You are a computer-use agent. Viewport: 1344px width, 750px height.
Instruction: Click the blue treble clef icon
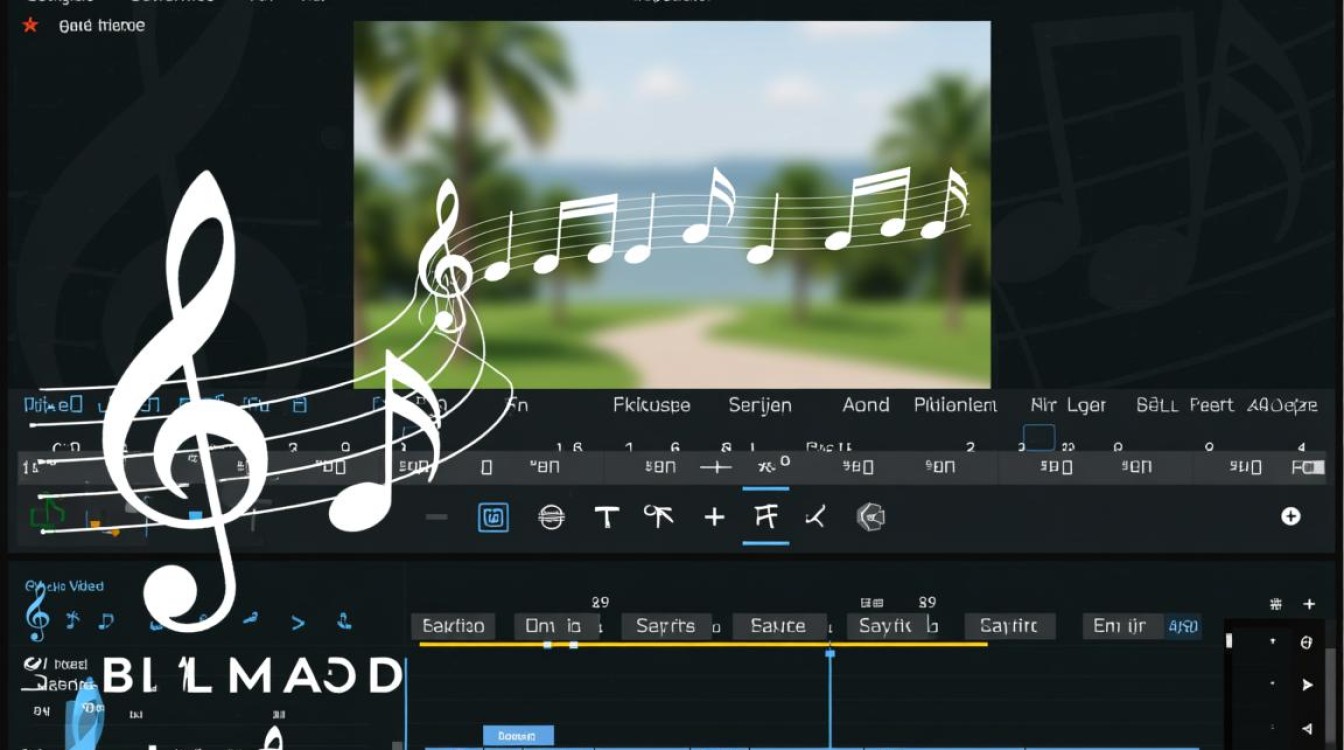click(x=37, y=613)
